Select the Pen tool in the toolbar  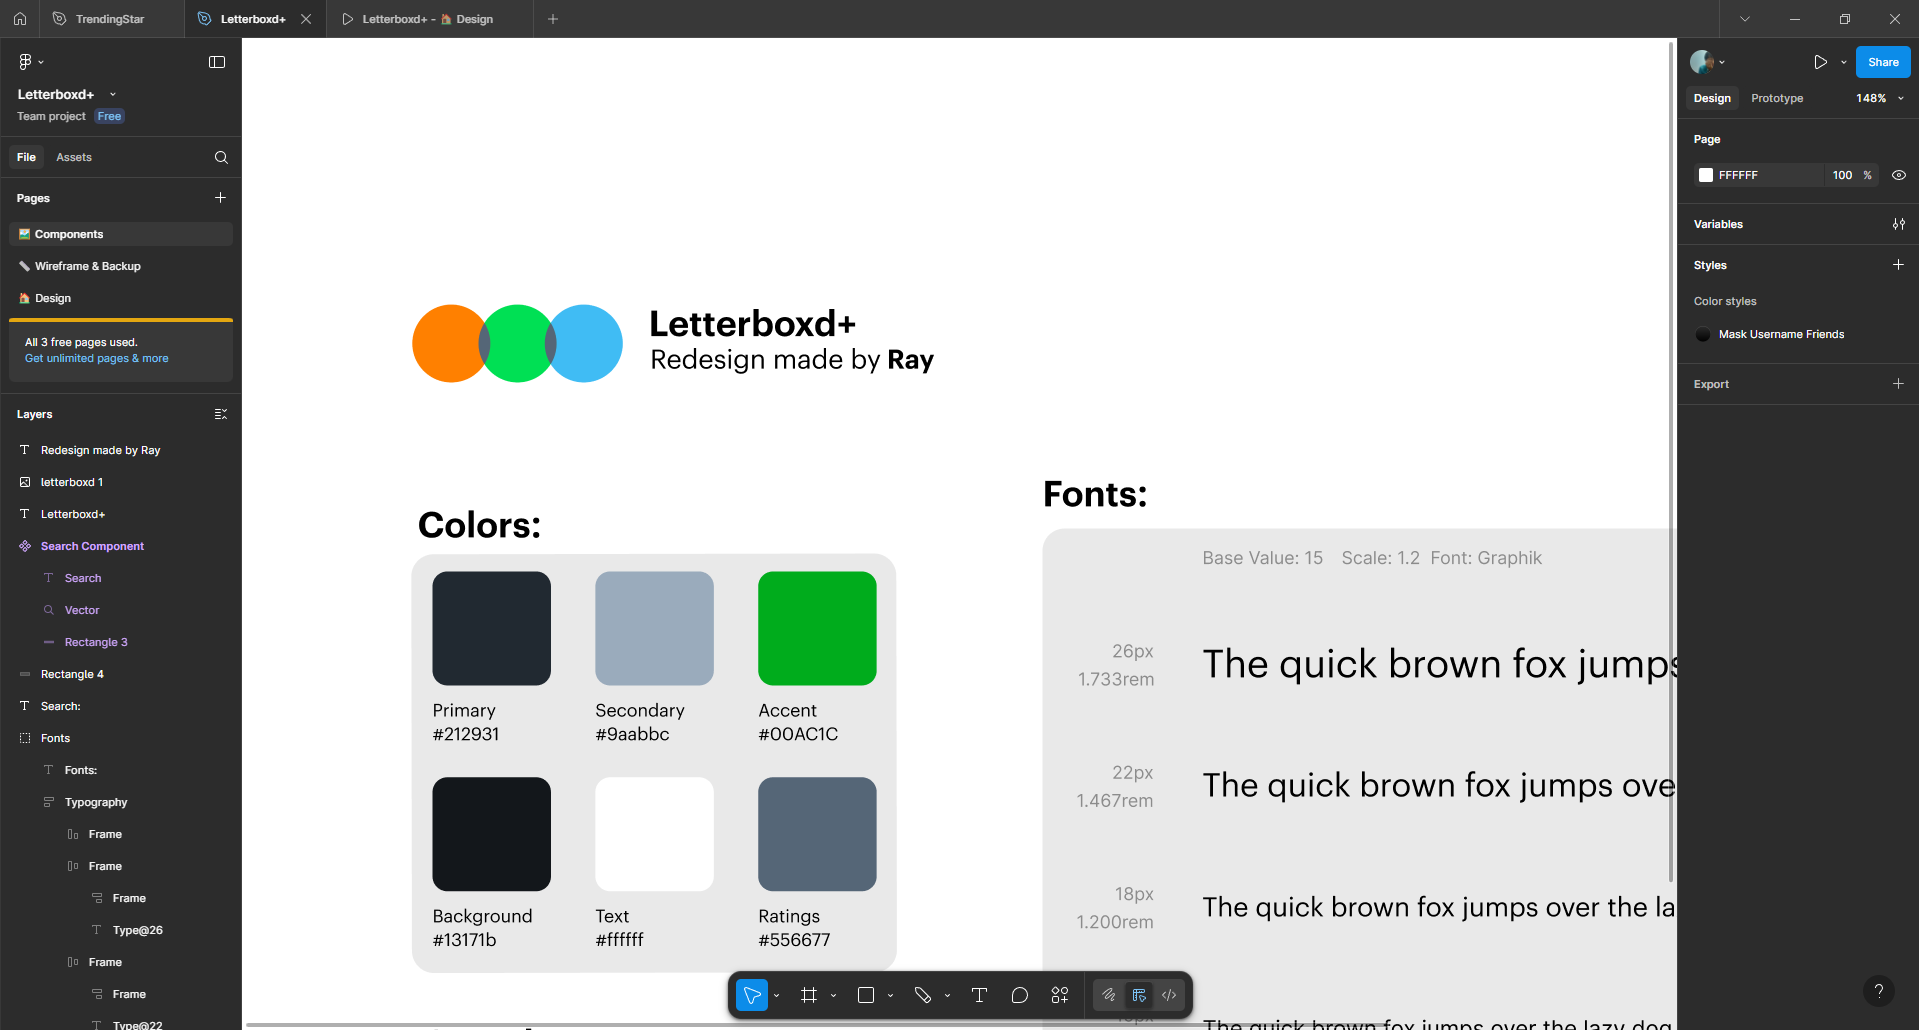coord(923,995)
